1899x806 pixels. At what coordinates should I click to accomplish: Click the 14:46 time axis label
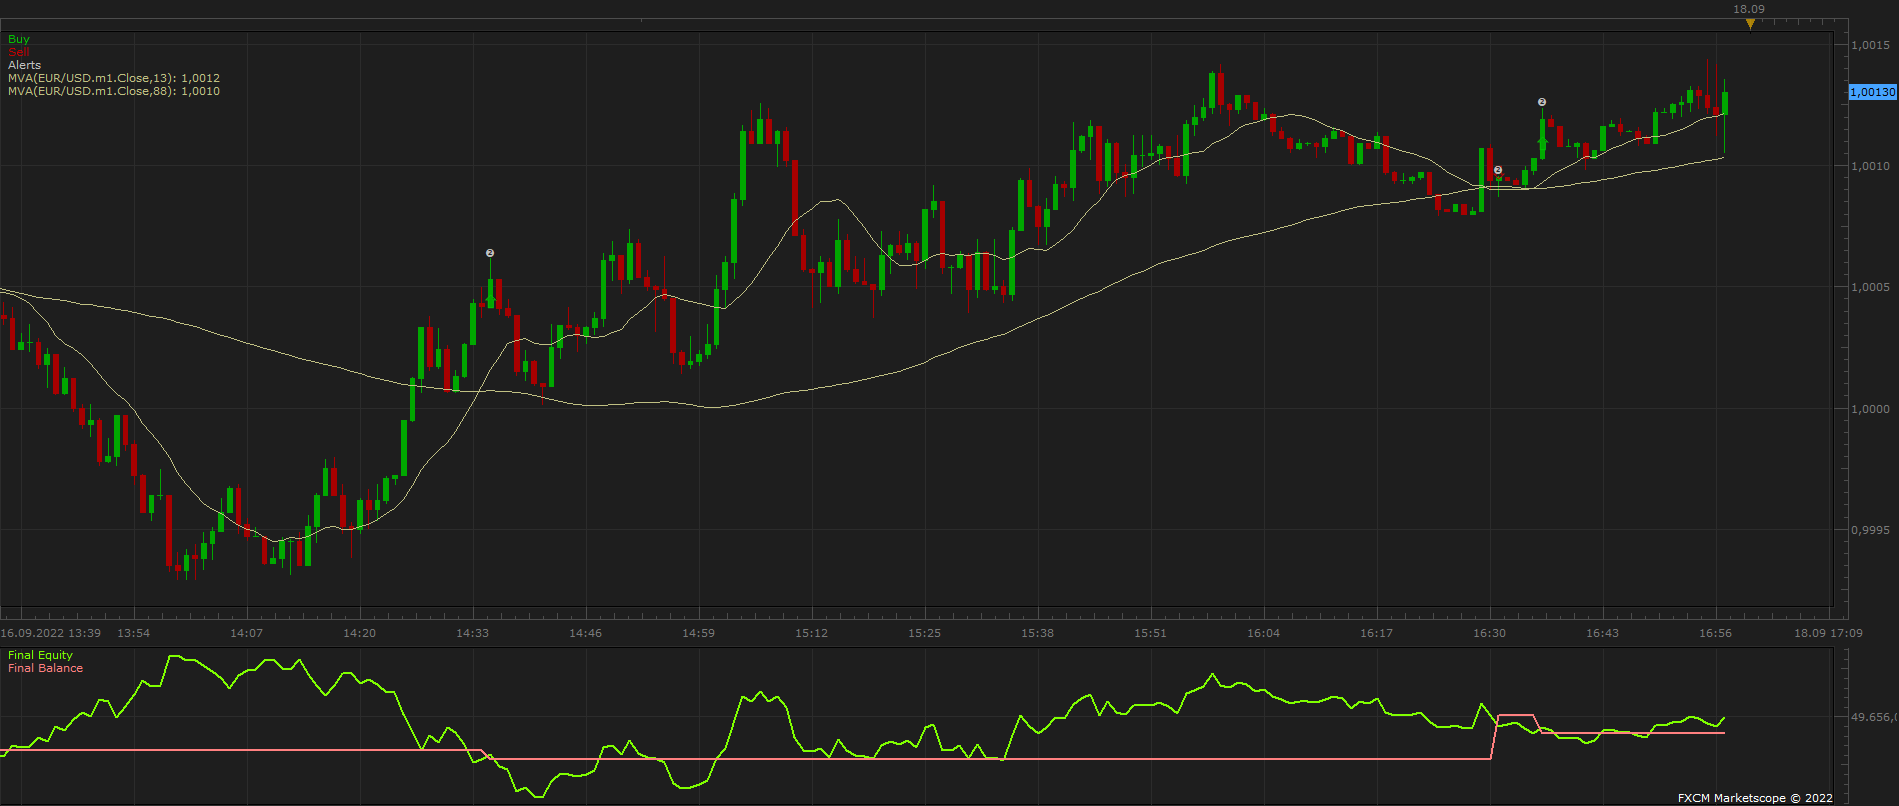(x=586, y=633)
